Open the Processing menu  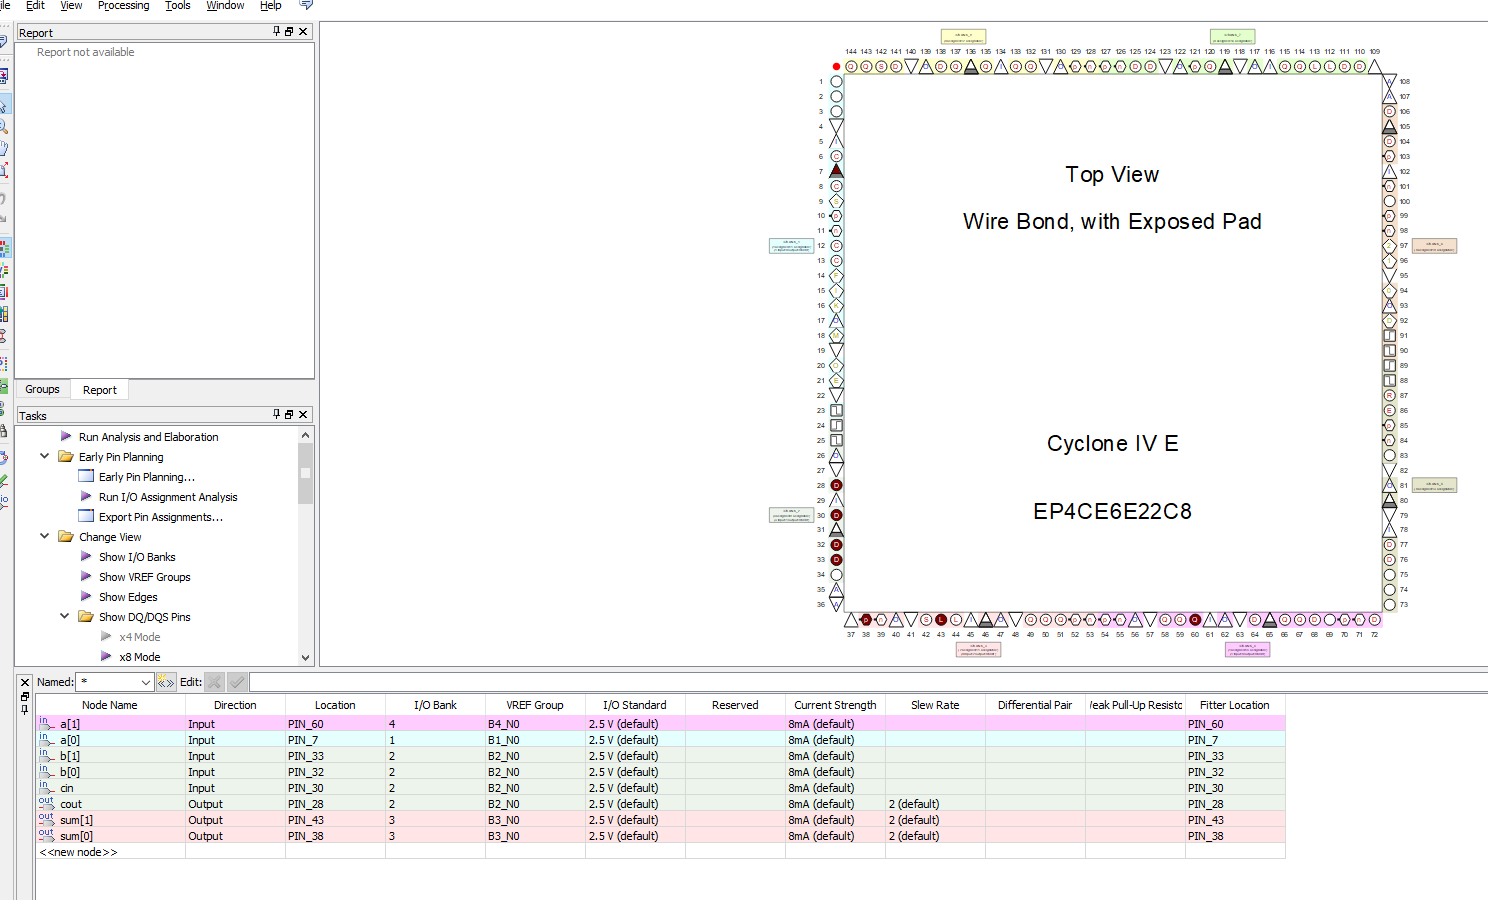coord(123,6)
